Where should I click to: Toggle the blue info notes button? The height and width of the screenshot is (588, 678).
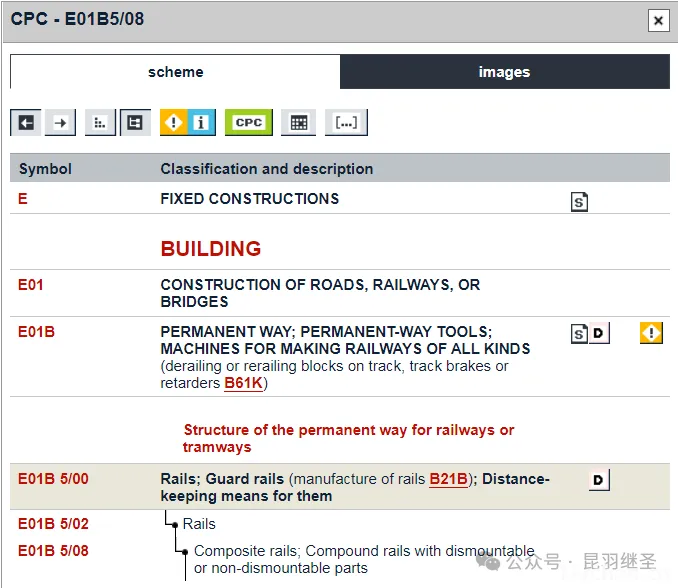201,122
